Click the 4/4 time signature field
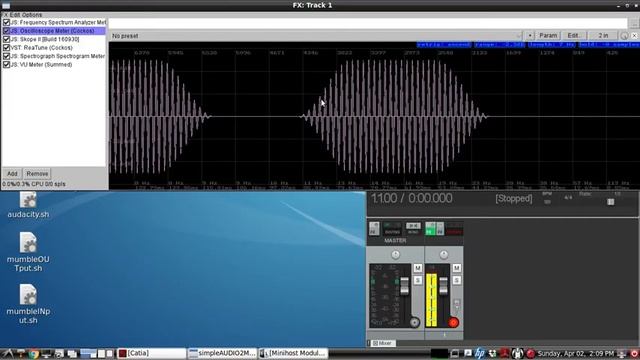Image resolution: width=640 pixels, height=360 pixels. [568, 198]
